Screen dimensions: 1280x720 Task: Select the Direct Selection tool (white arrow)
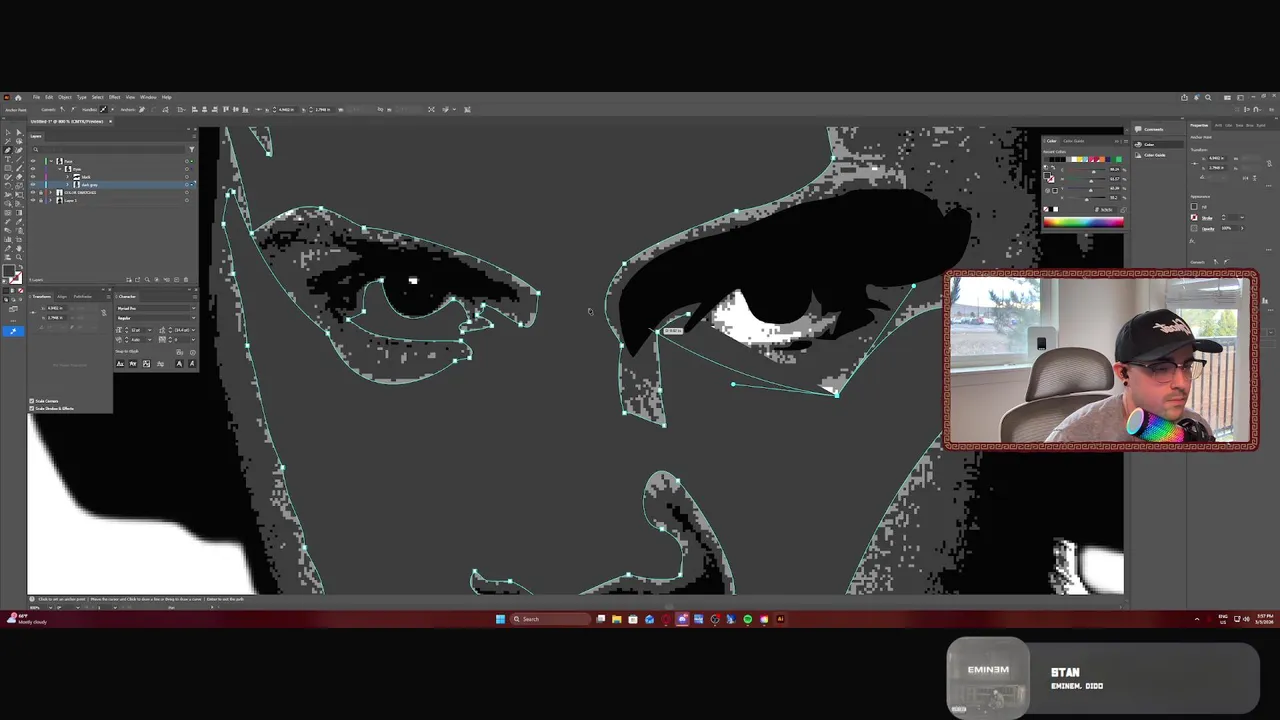pyautogui.click(x=19, y=132)
